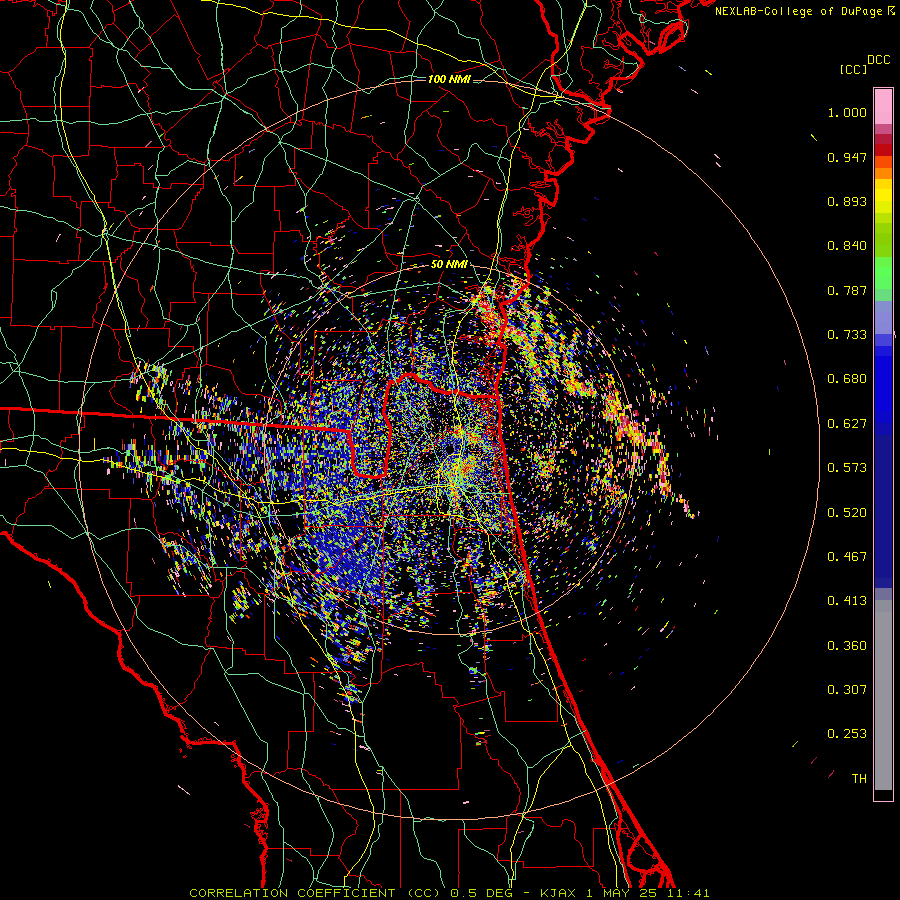Click the 0.520 scale value
Image resolution: width=900 pixels, height=900 pixels.
coord(847,513)
